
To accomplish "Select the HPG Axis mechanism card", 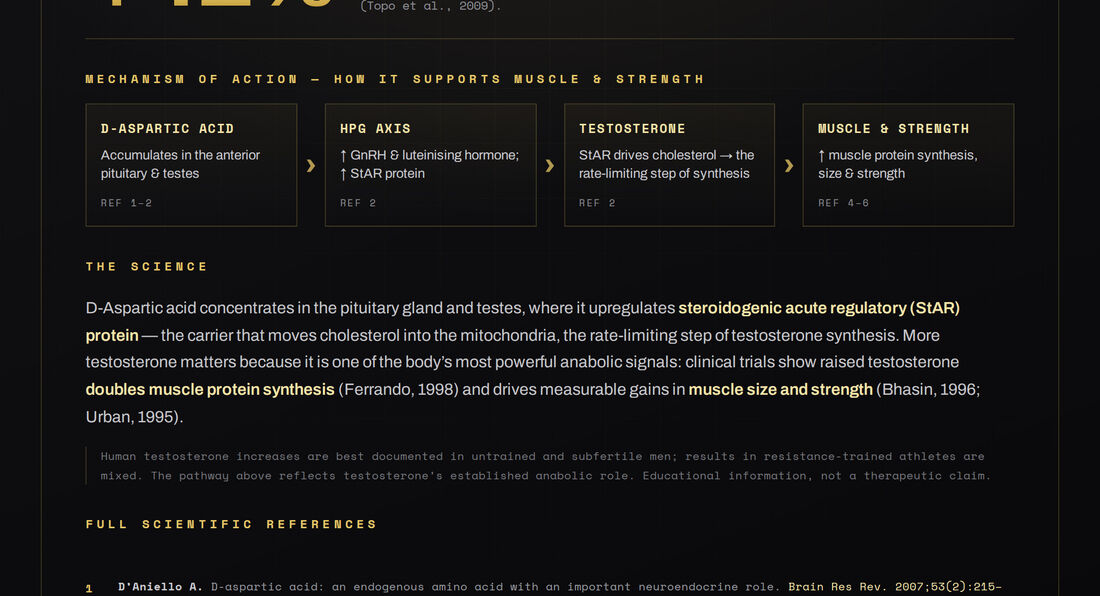I will 431,165.
